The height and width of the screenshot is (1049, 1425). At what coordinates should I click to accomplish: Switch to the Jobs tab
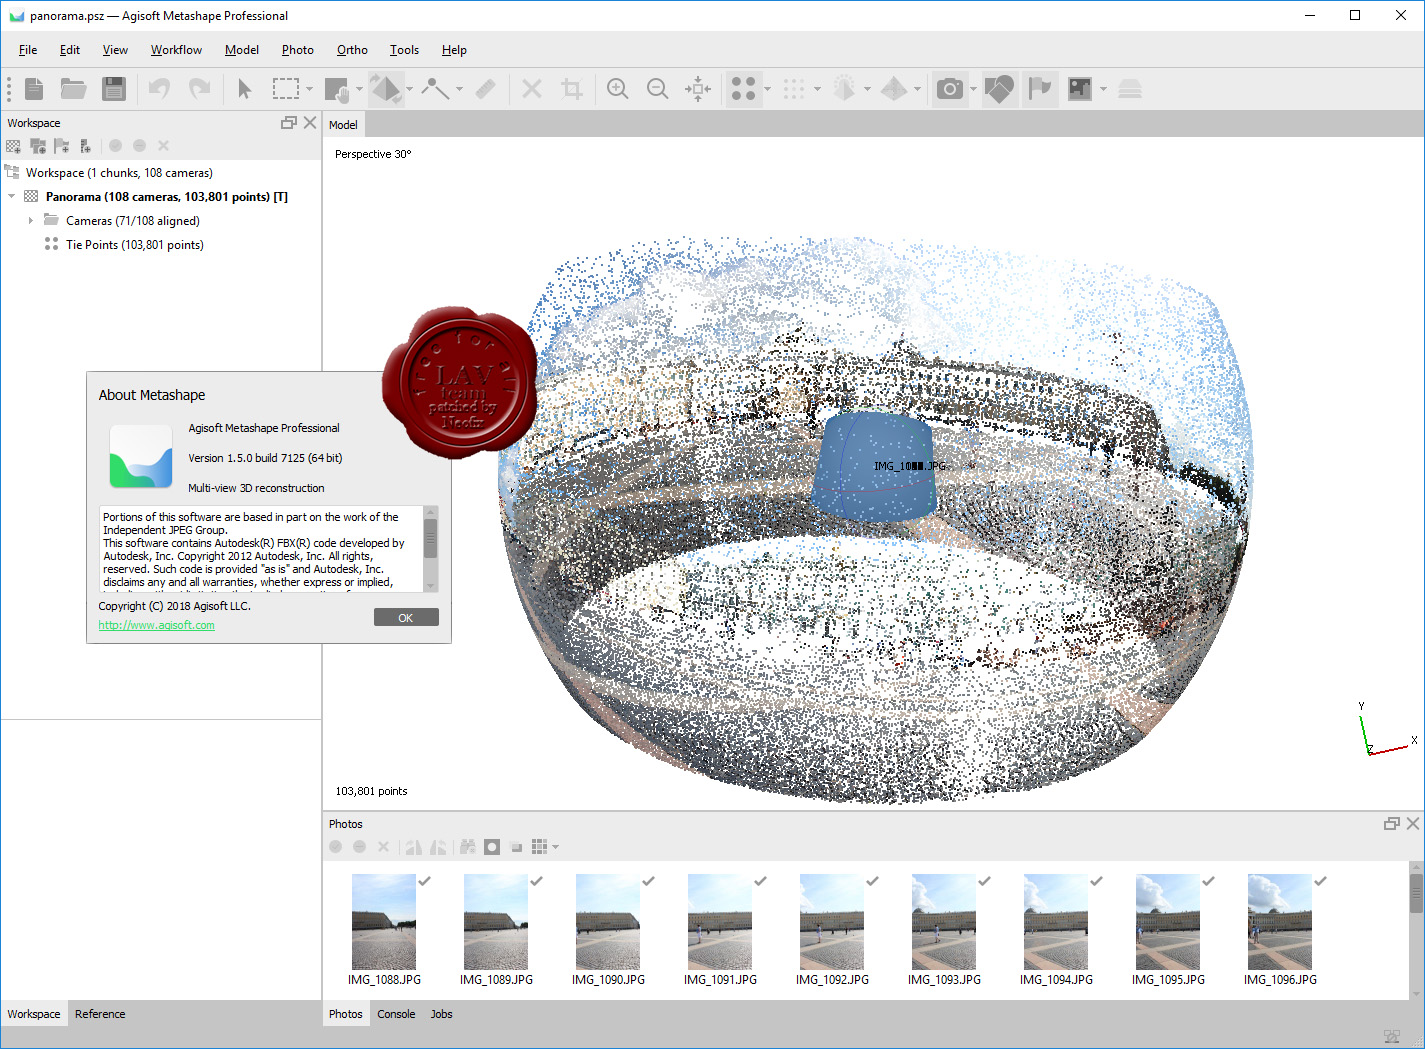point(441,1014)
